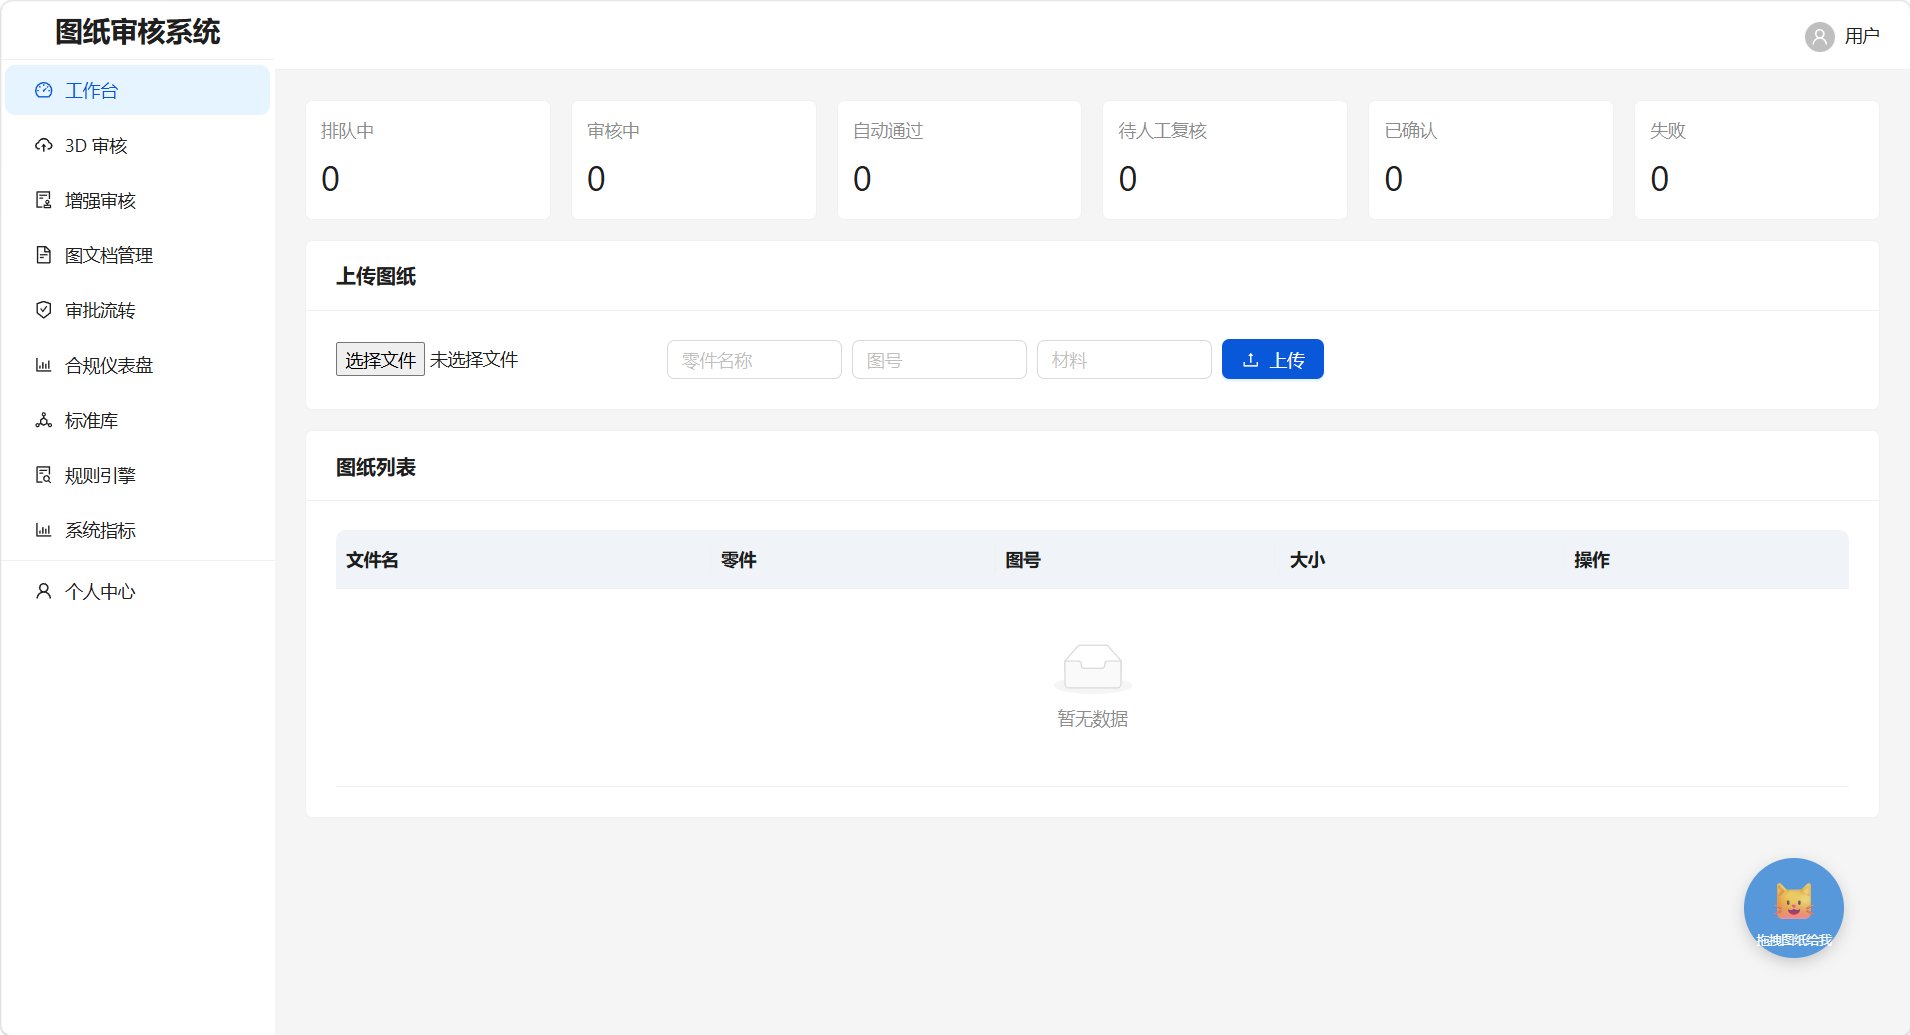Click the 图纸审核系统 title logo
Viewport: 1910px width, 1035px height.
point(138,32)
